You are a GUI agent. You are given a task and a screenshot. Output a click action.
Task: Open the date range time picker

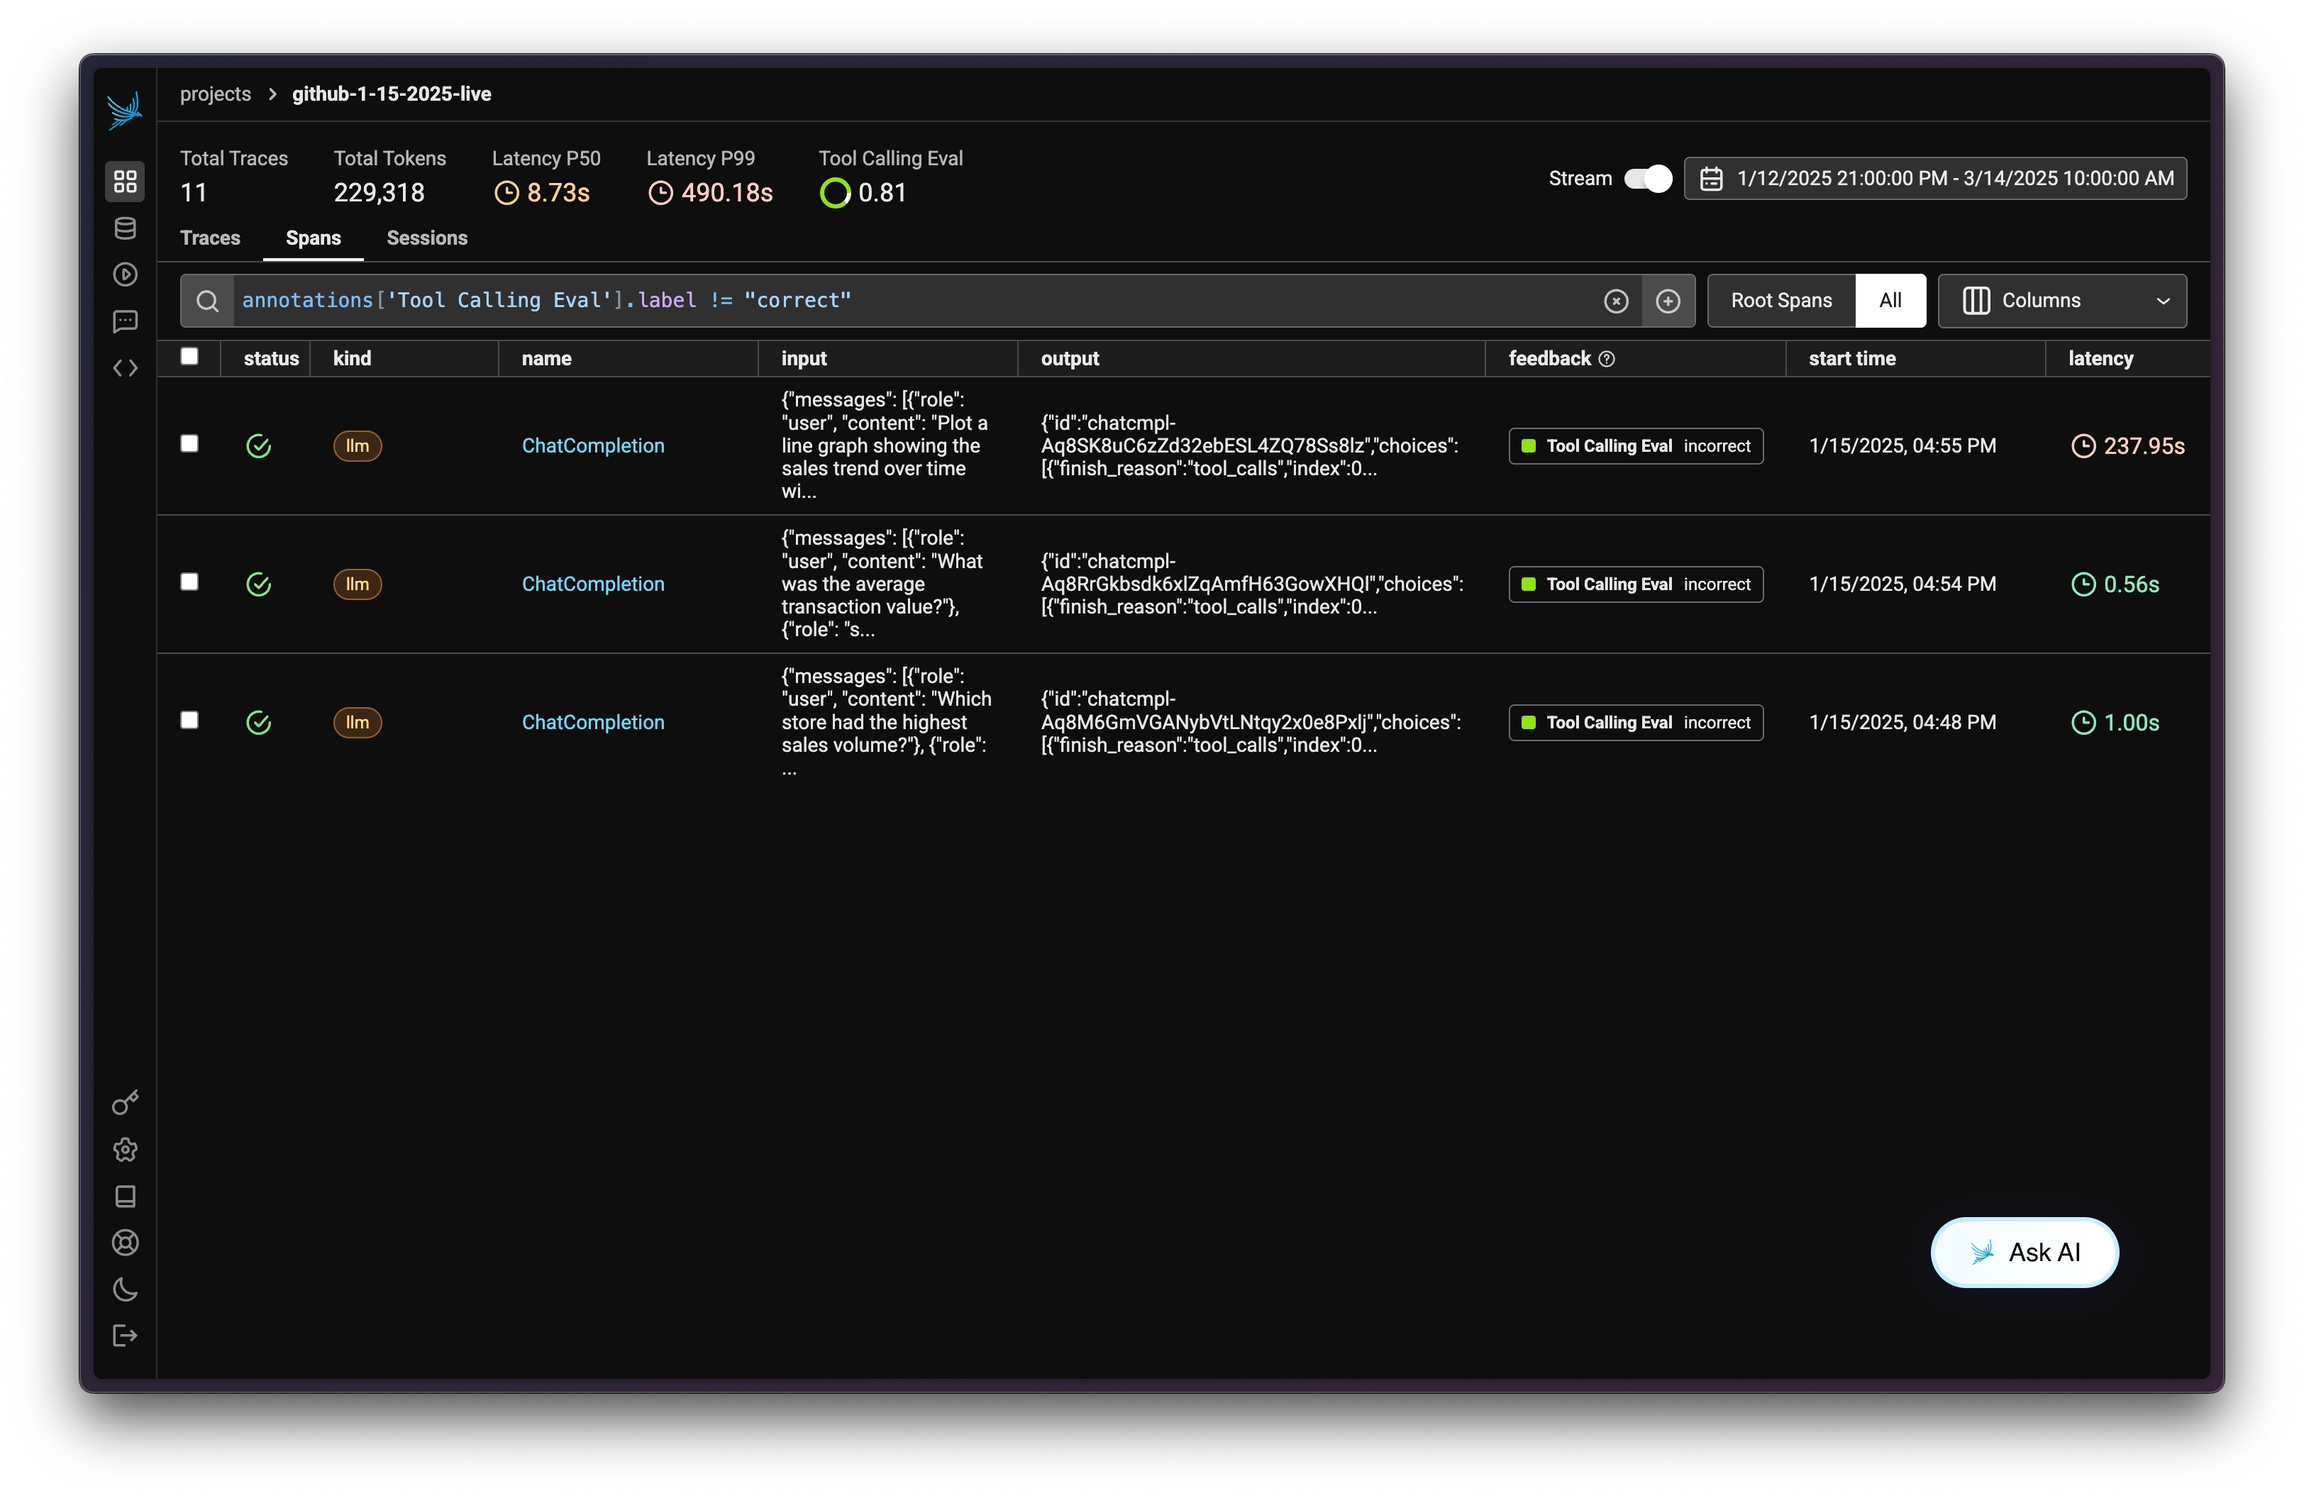tap(1934, 179)
